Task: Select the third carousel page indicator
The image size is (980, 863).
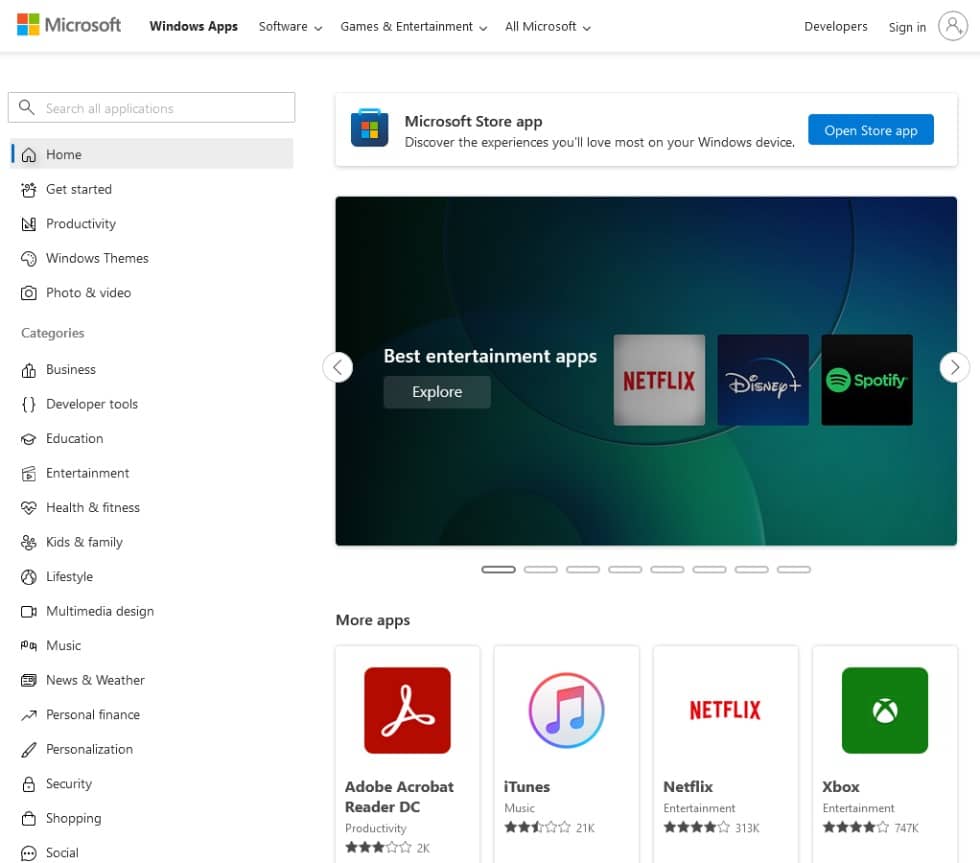Action: [582, 569]
